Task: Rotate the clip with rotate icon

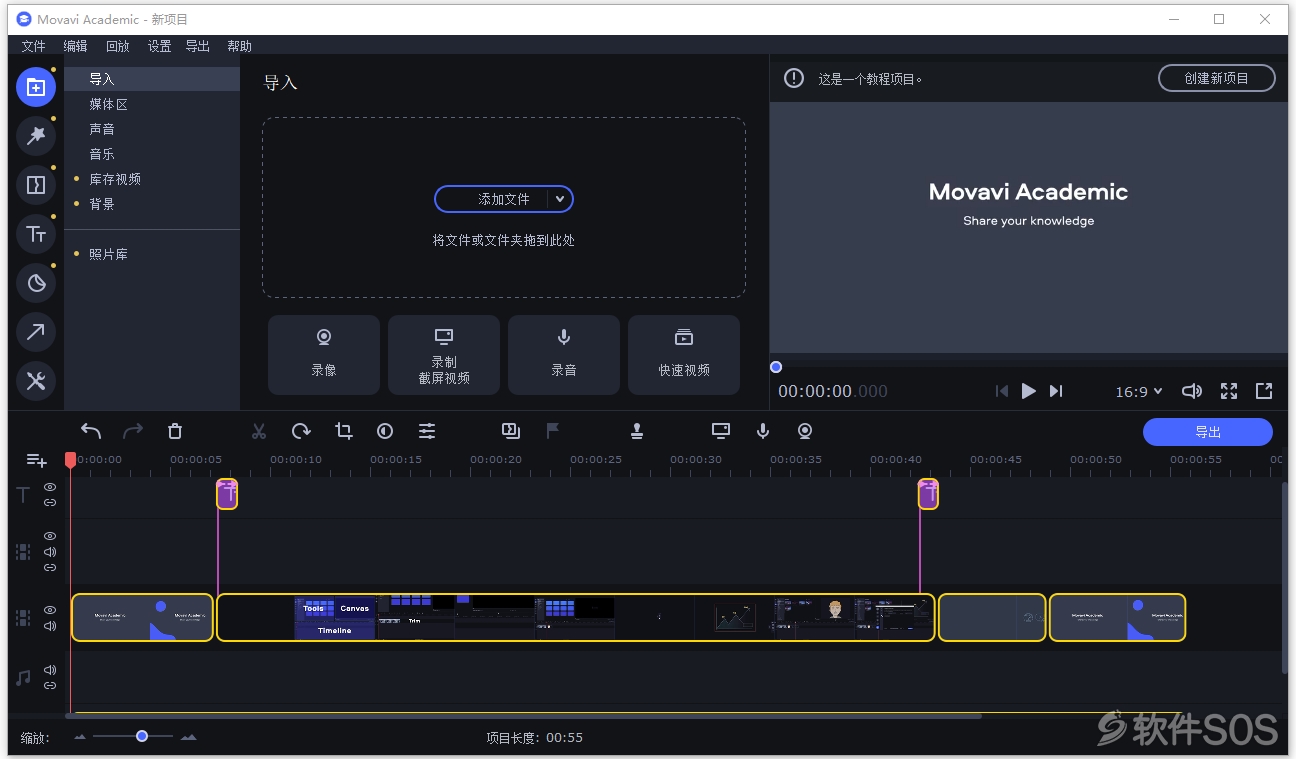Action: coord(301,431)
